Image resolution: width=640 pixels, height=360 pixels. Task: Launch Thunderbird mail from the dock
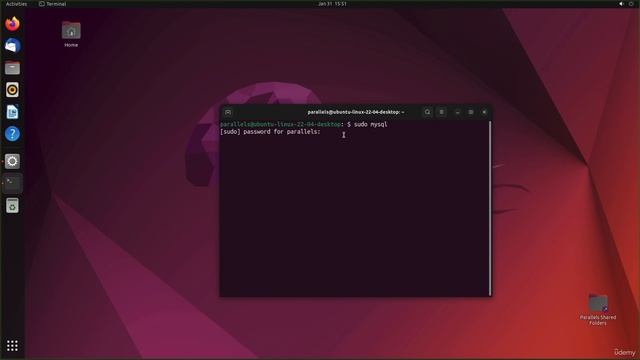coord(12,45)
